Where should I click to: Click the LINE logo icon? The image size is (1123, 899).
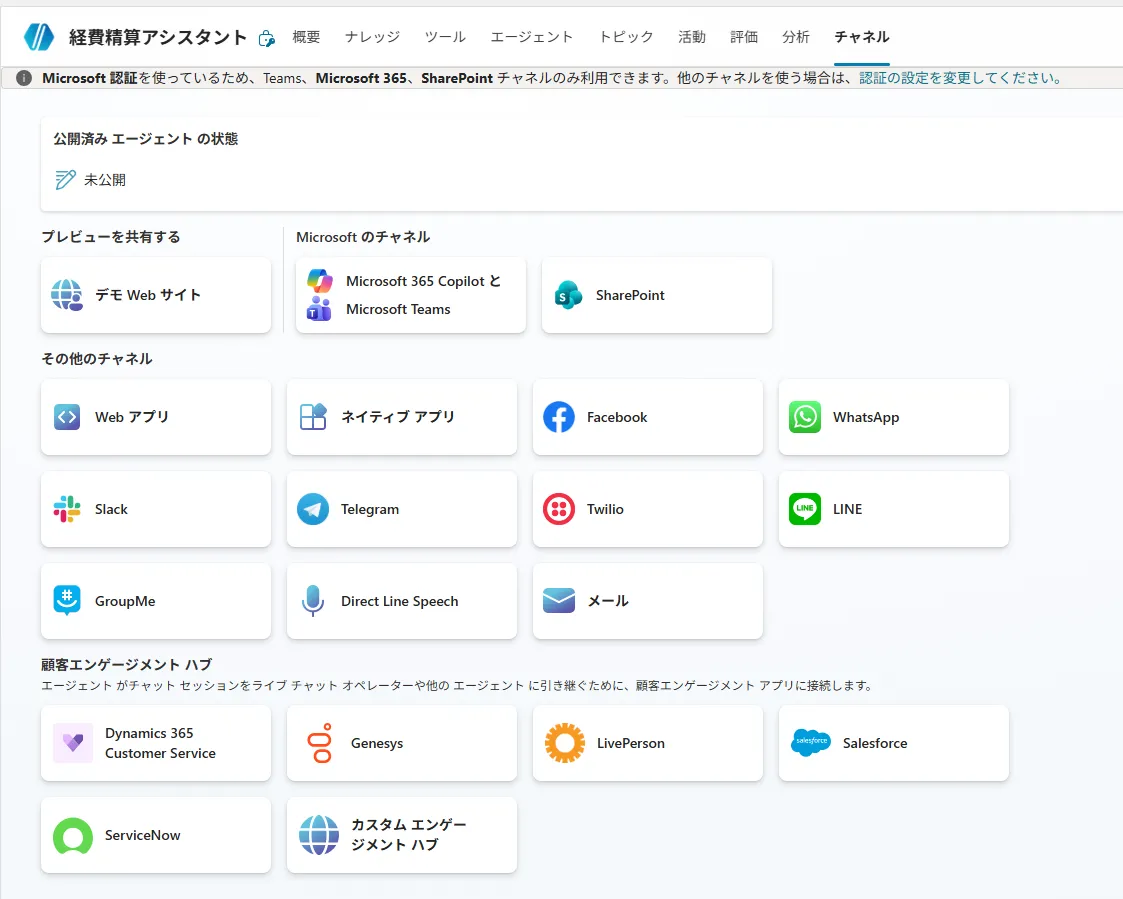[x=805, y=509]
